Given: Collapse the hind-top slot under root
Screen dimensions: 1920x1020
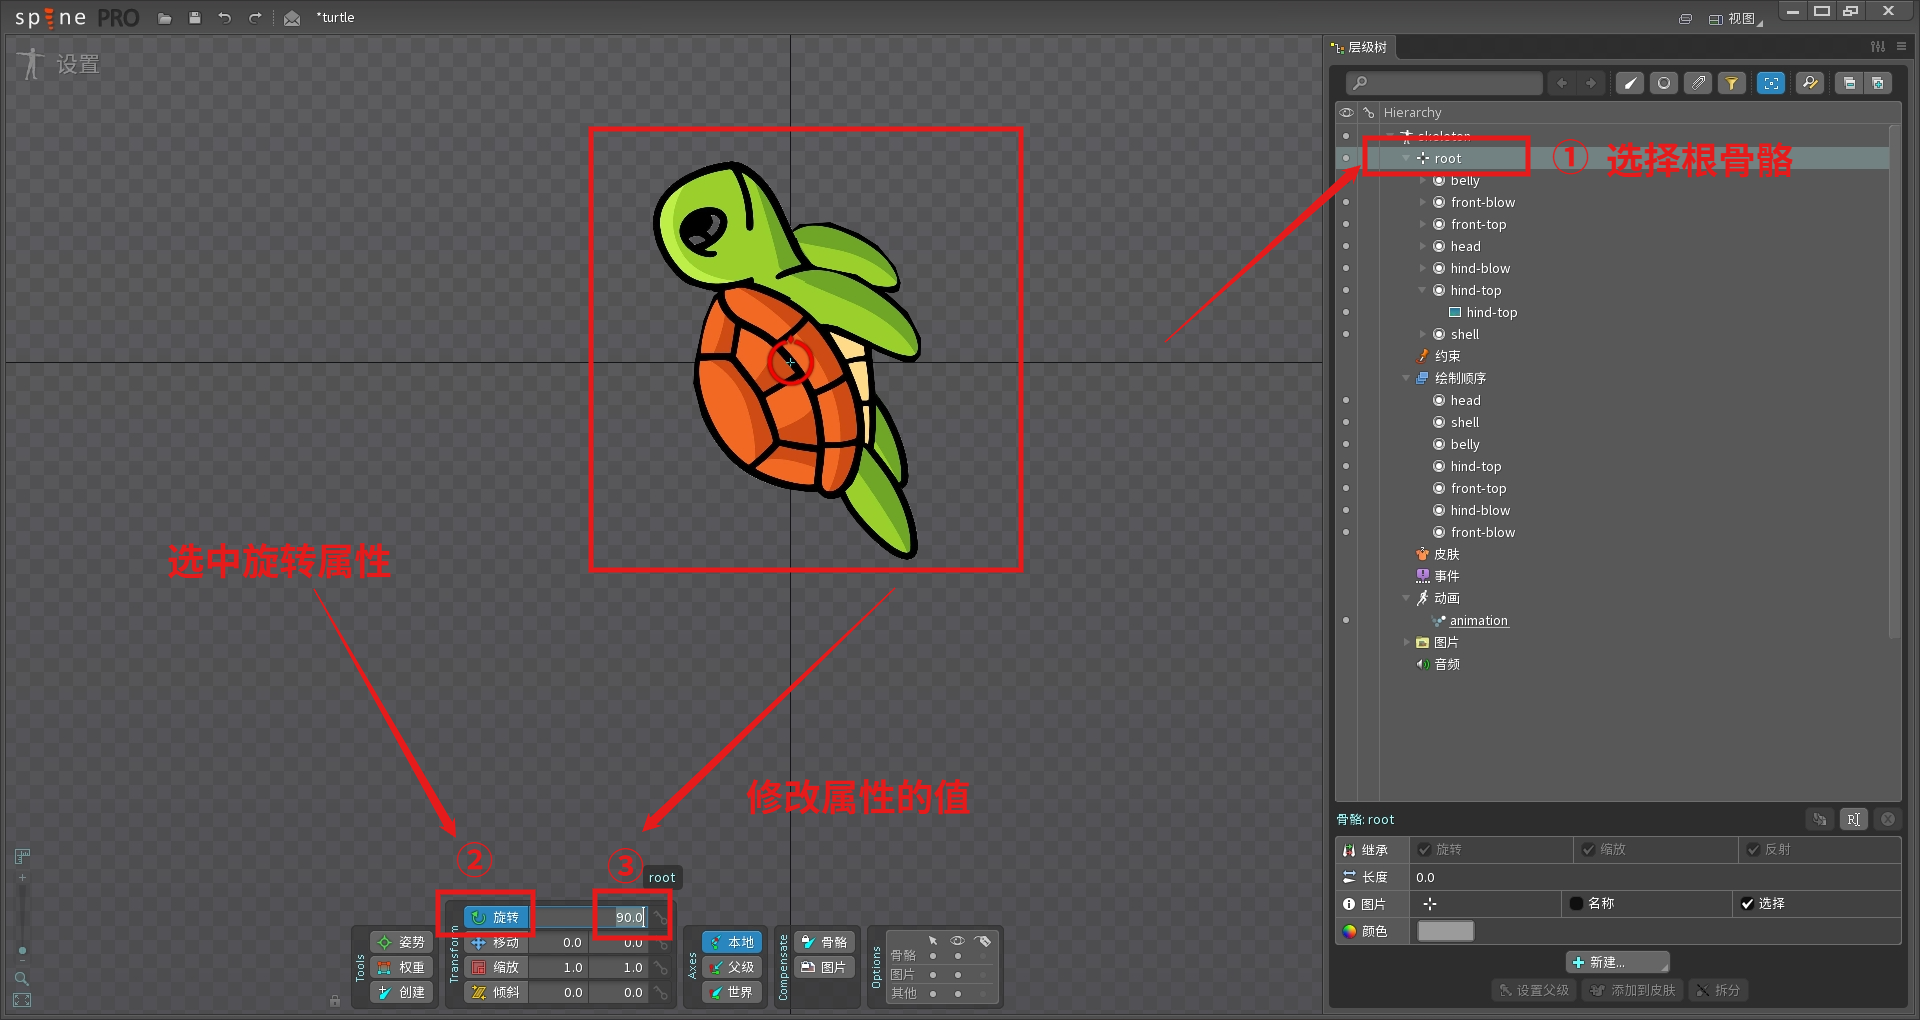Looking at the screenshot, I should point(1423,290).
